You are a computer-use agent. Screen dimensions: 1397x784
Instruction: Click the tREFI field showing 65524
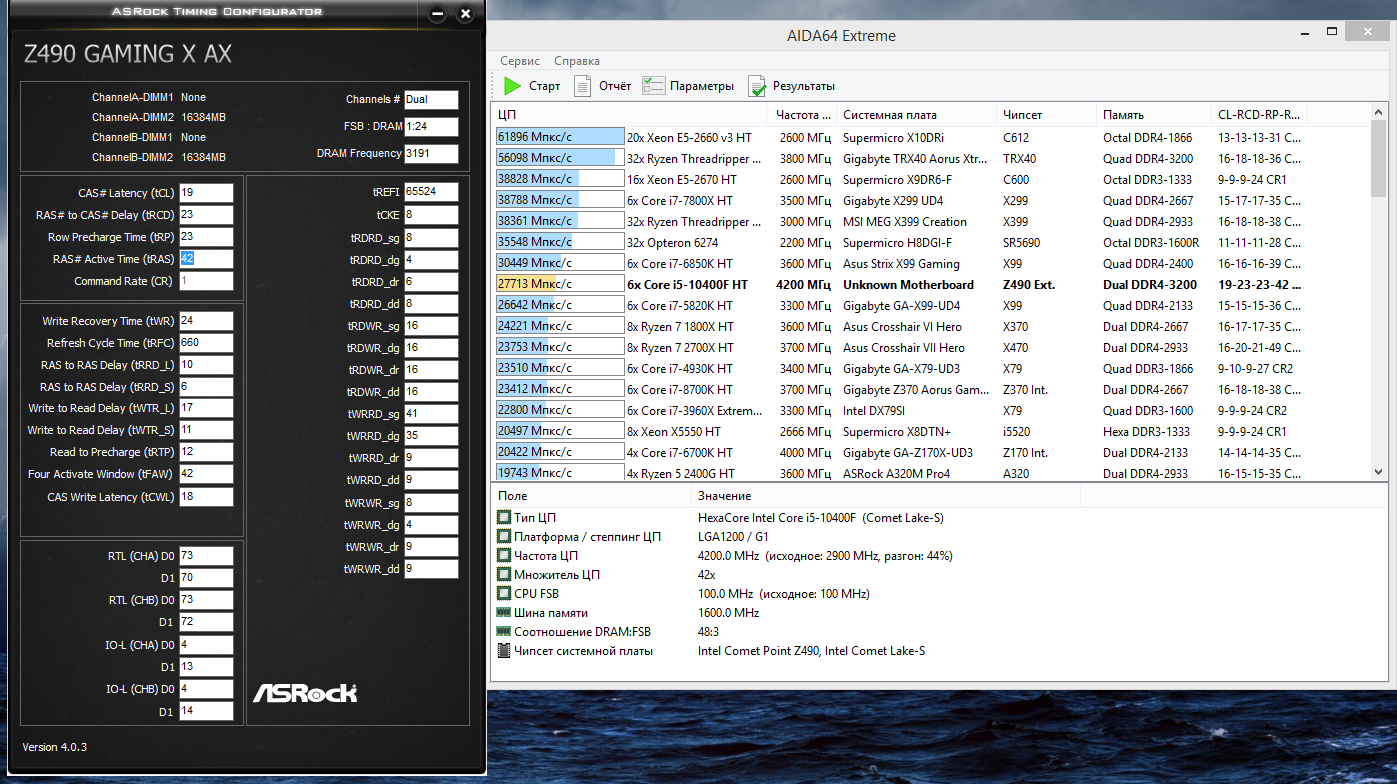pyautogui.click(x=431, y=192)
